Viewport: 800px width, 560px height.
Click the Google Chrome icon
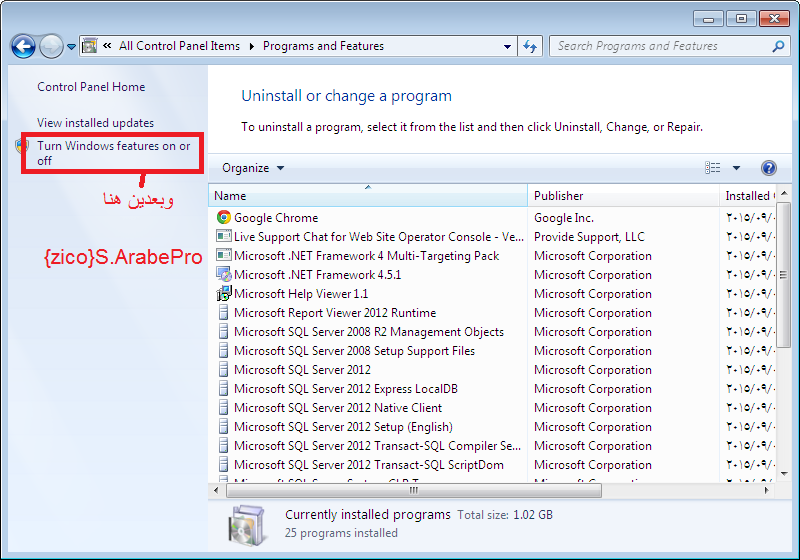click(223, 217)
